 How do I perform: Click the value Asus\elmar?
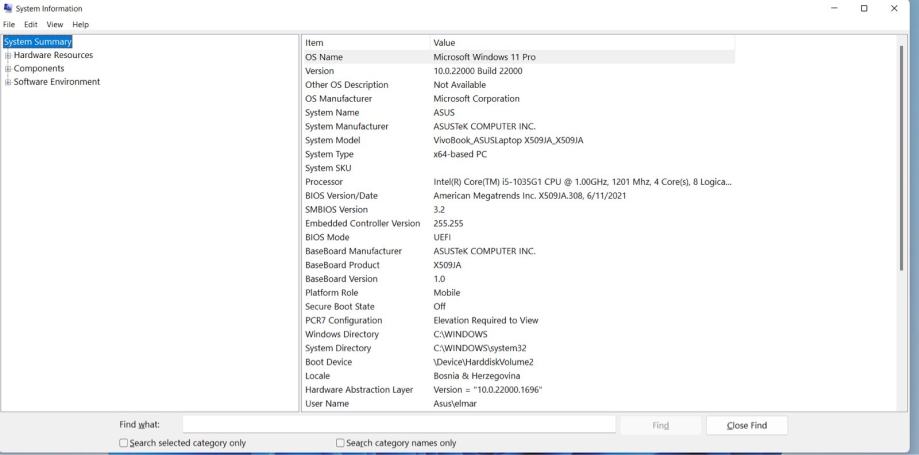click(455, 404)
